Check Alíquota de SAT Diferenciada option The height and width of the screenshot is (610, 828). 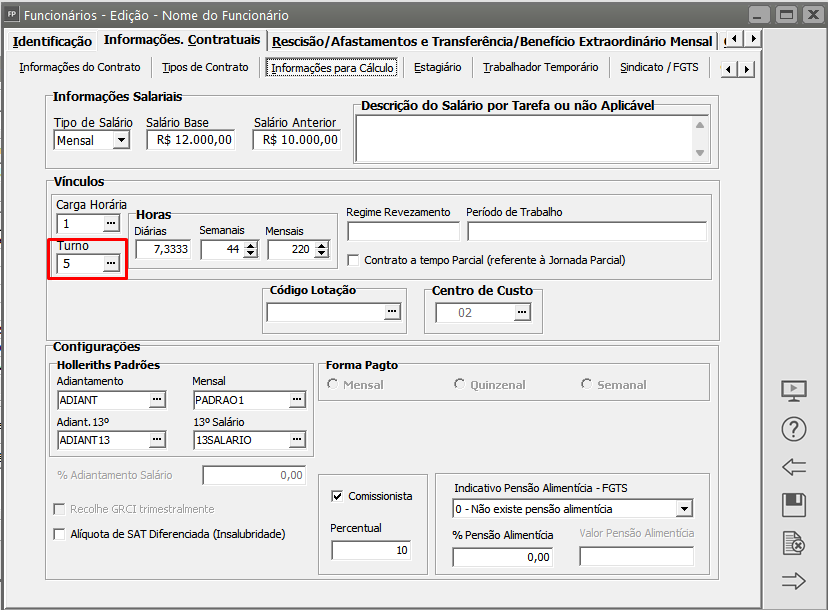[60, 534]
